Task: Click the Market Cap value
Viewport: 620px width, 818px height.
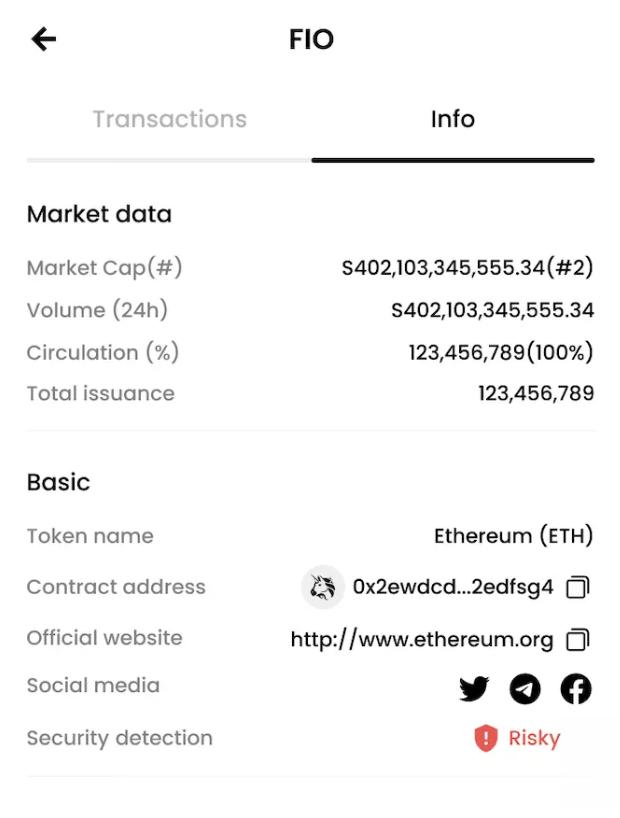Action: coord(467,268)
